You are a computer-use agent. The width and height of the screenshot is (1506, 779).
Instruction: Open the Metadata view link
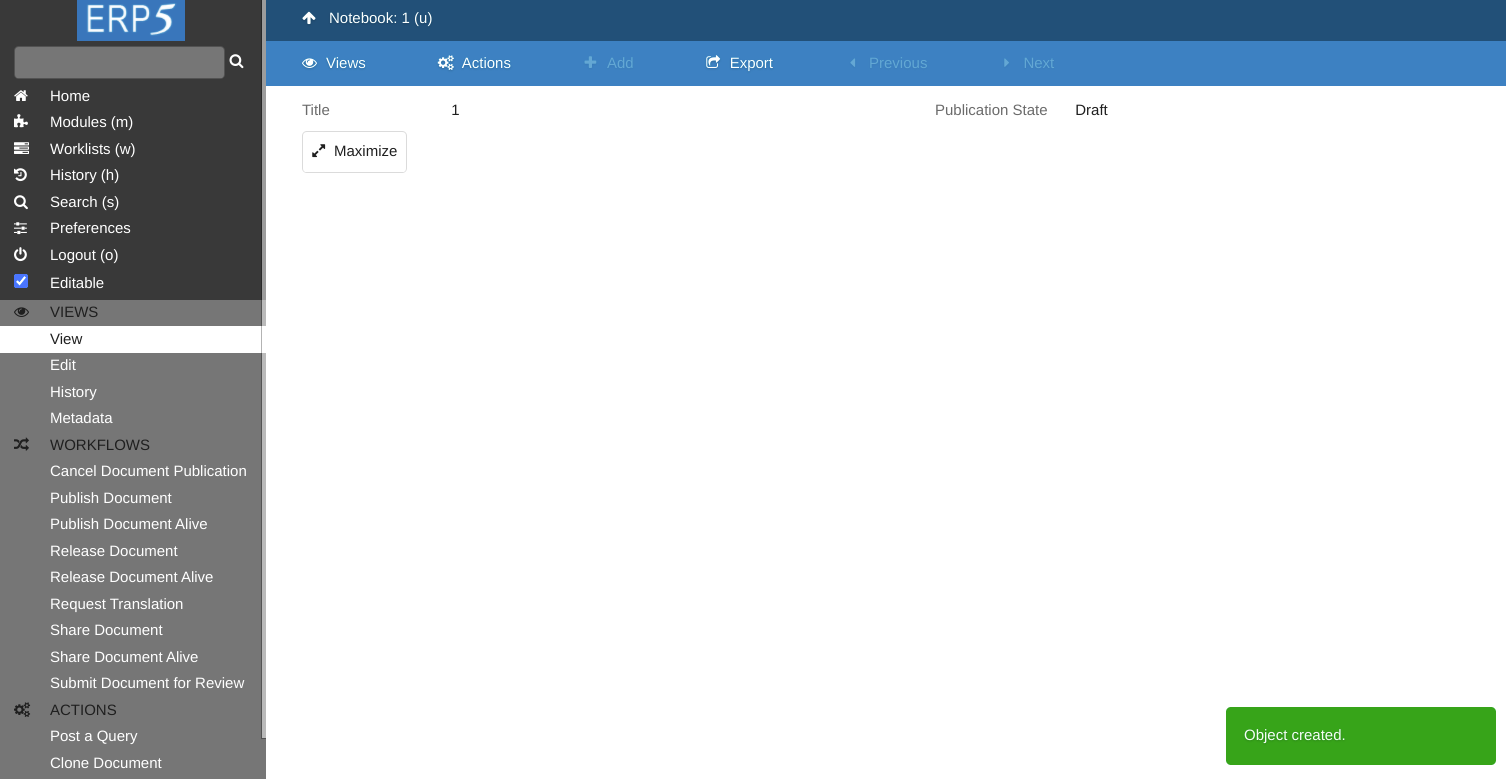point(81,418)
